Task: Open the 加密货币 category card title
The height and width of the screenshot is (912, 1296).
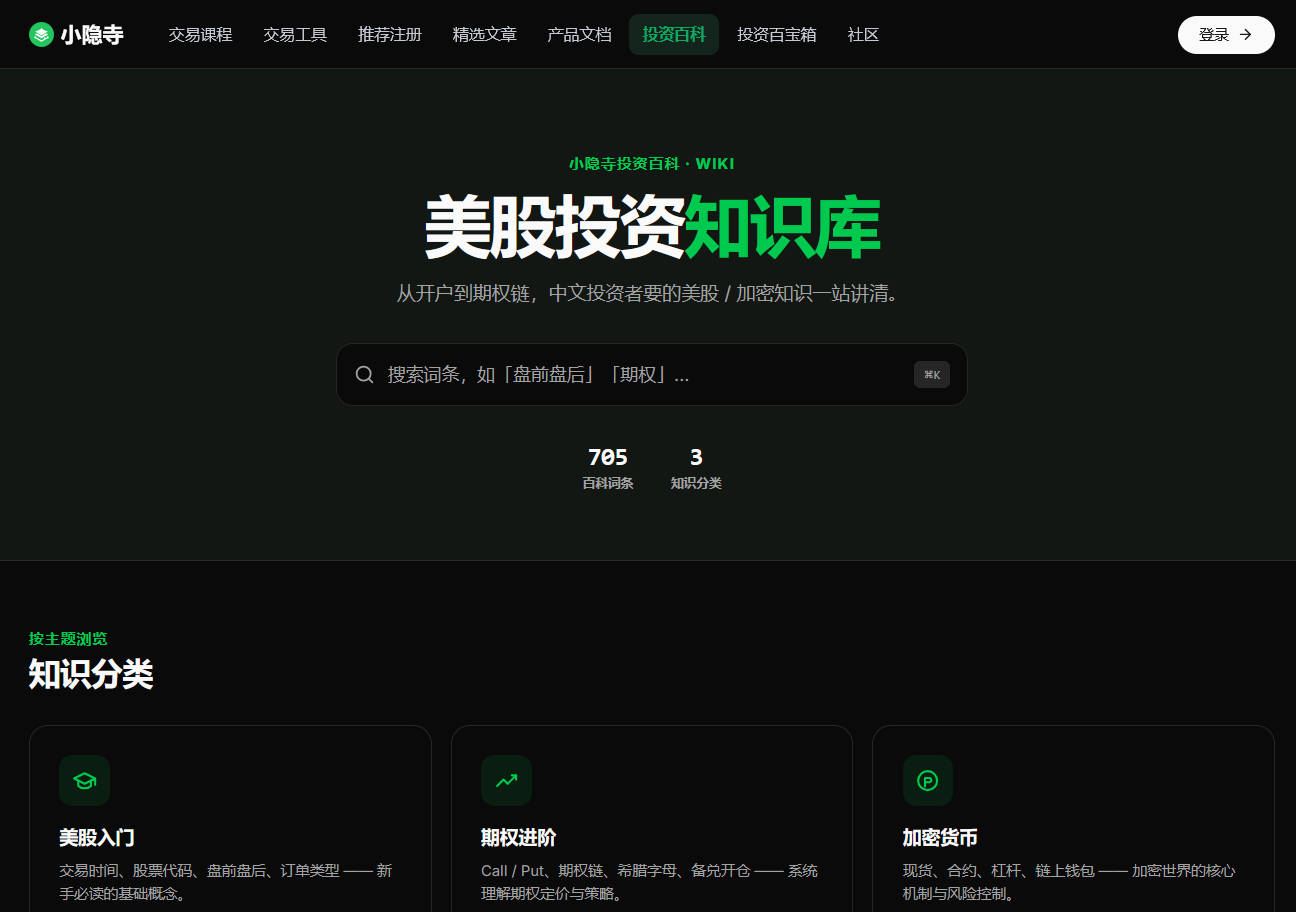Action: pos(940,838)
